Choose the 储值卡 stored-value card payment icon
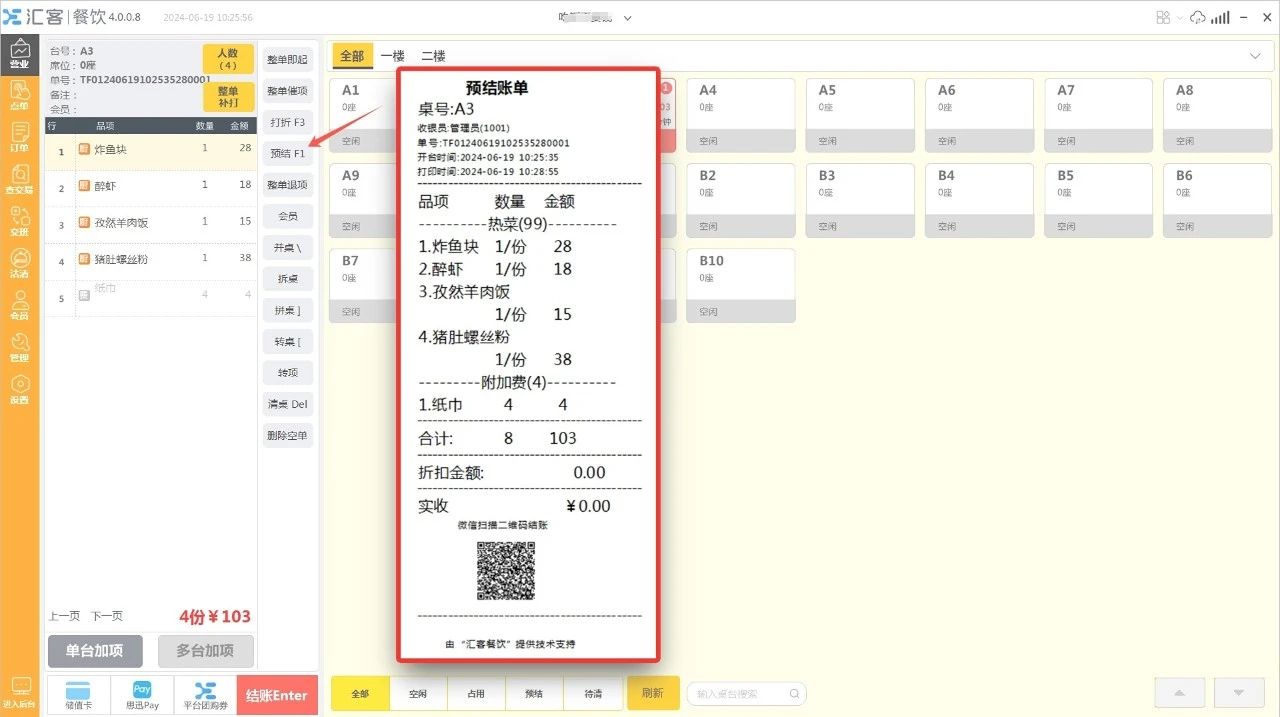The height and width of the screenshot is (717, 1280). coord(78,694)
